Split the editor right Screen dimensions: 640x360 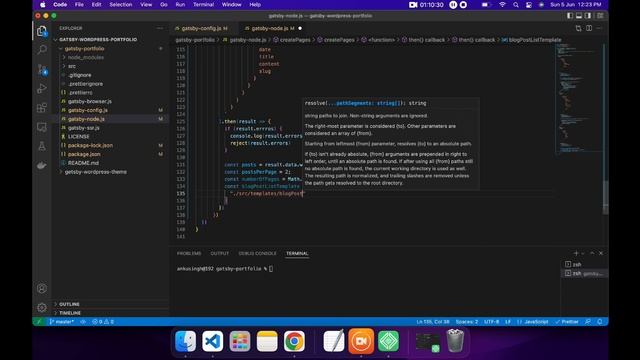click(589, 28)
